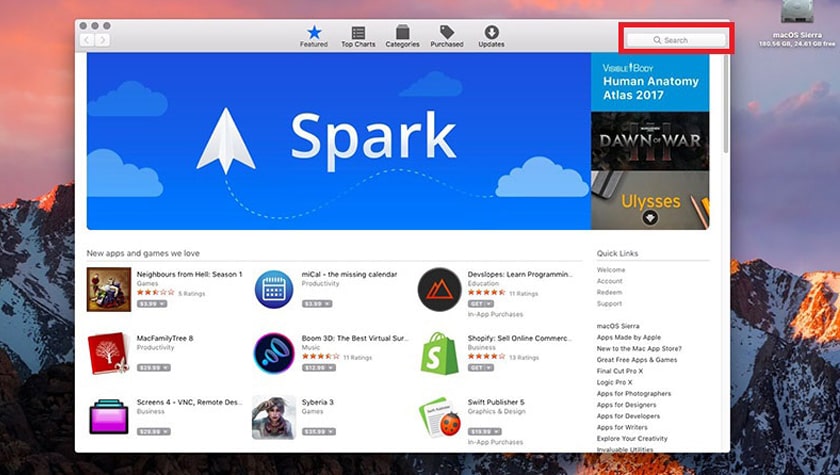Click the Devslopes app icon

(439, 289)
